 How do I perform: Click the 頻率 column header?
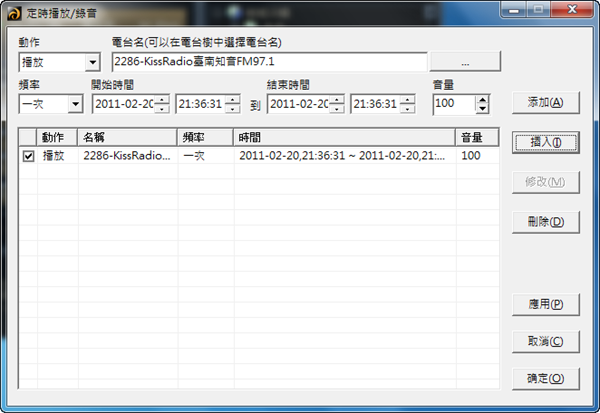(x=205, y=137)
